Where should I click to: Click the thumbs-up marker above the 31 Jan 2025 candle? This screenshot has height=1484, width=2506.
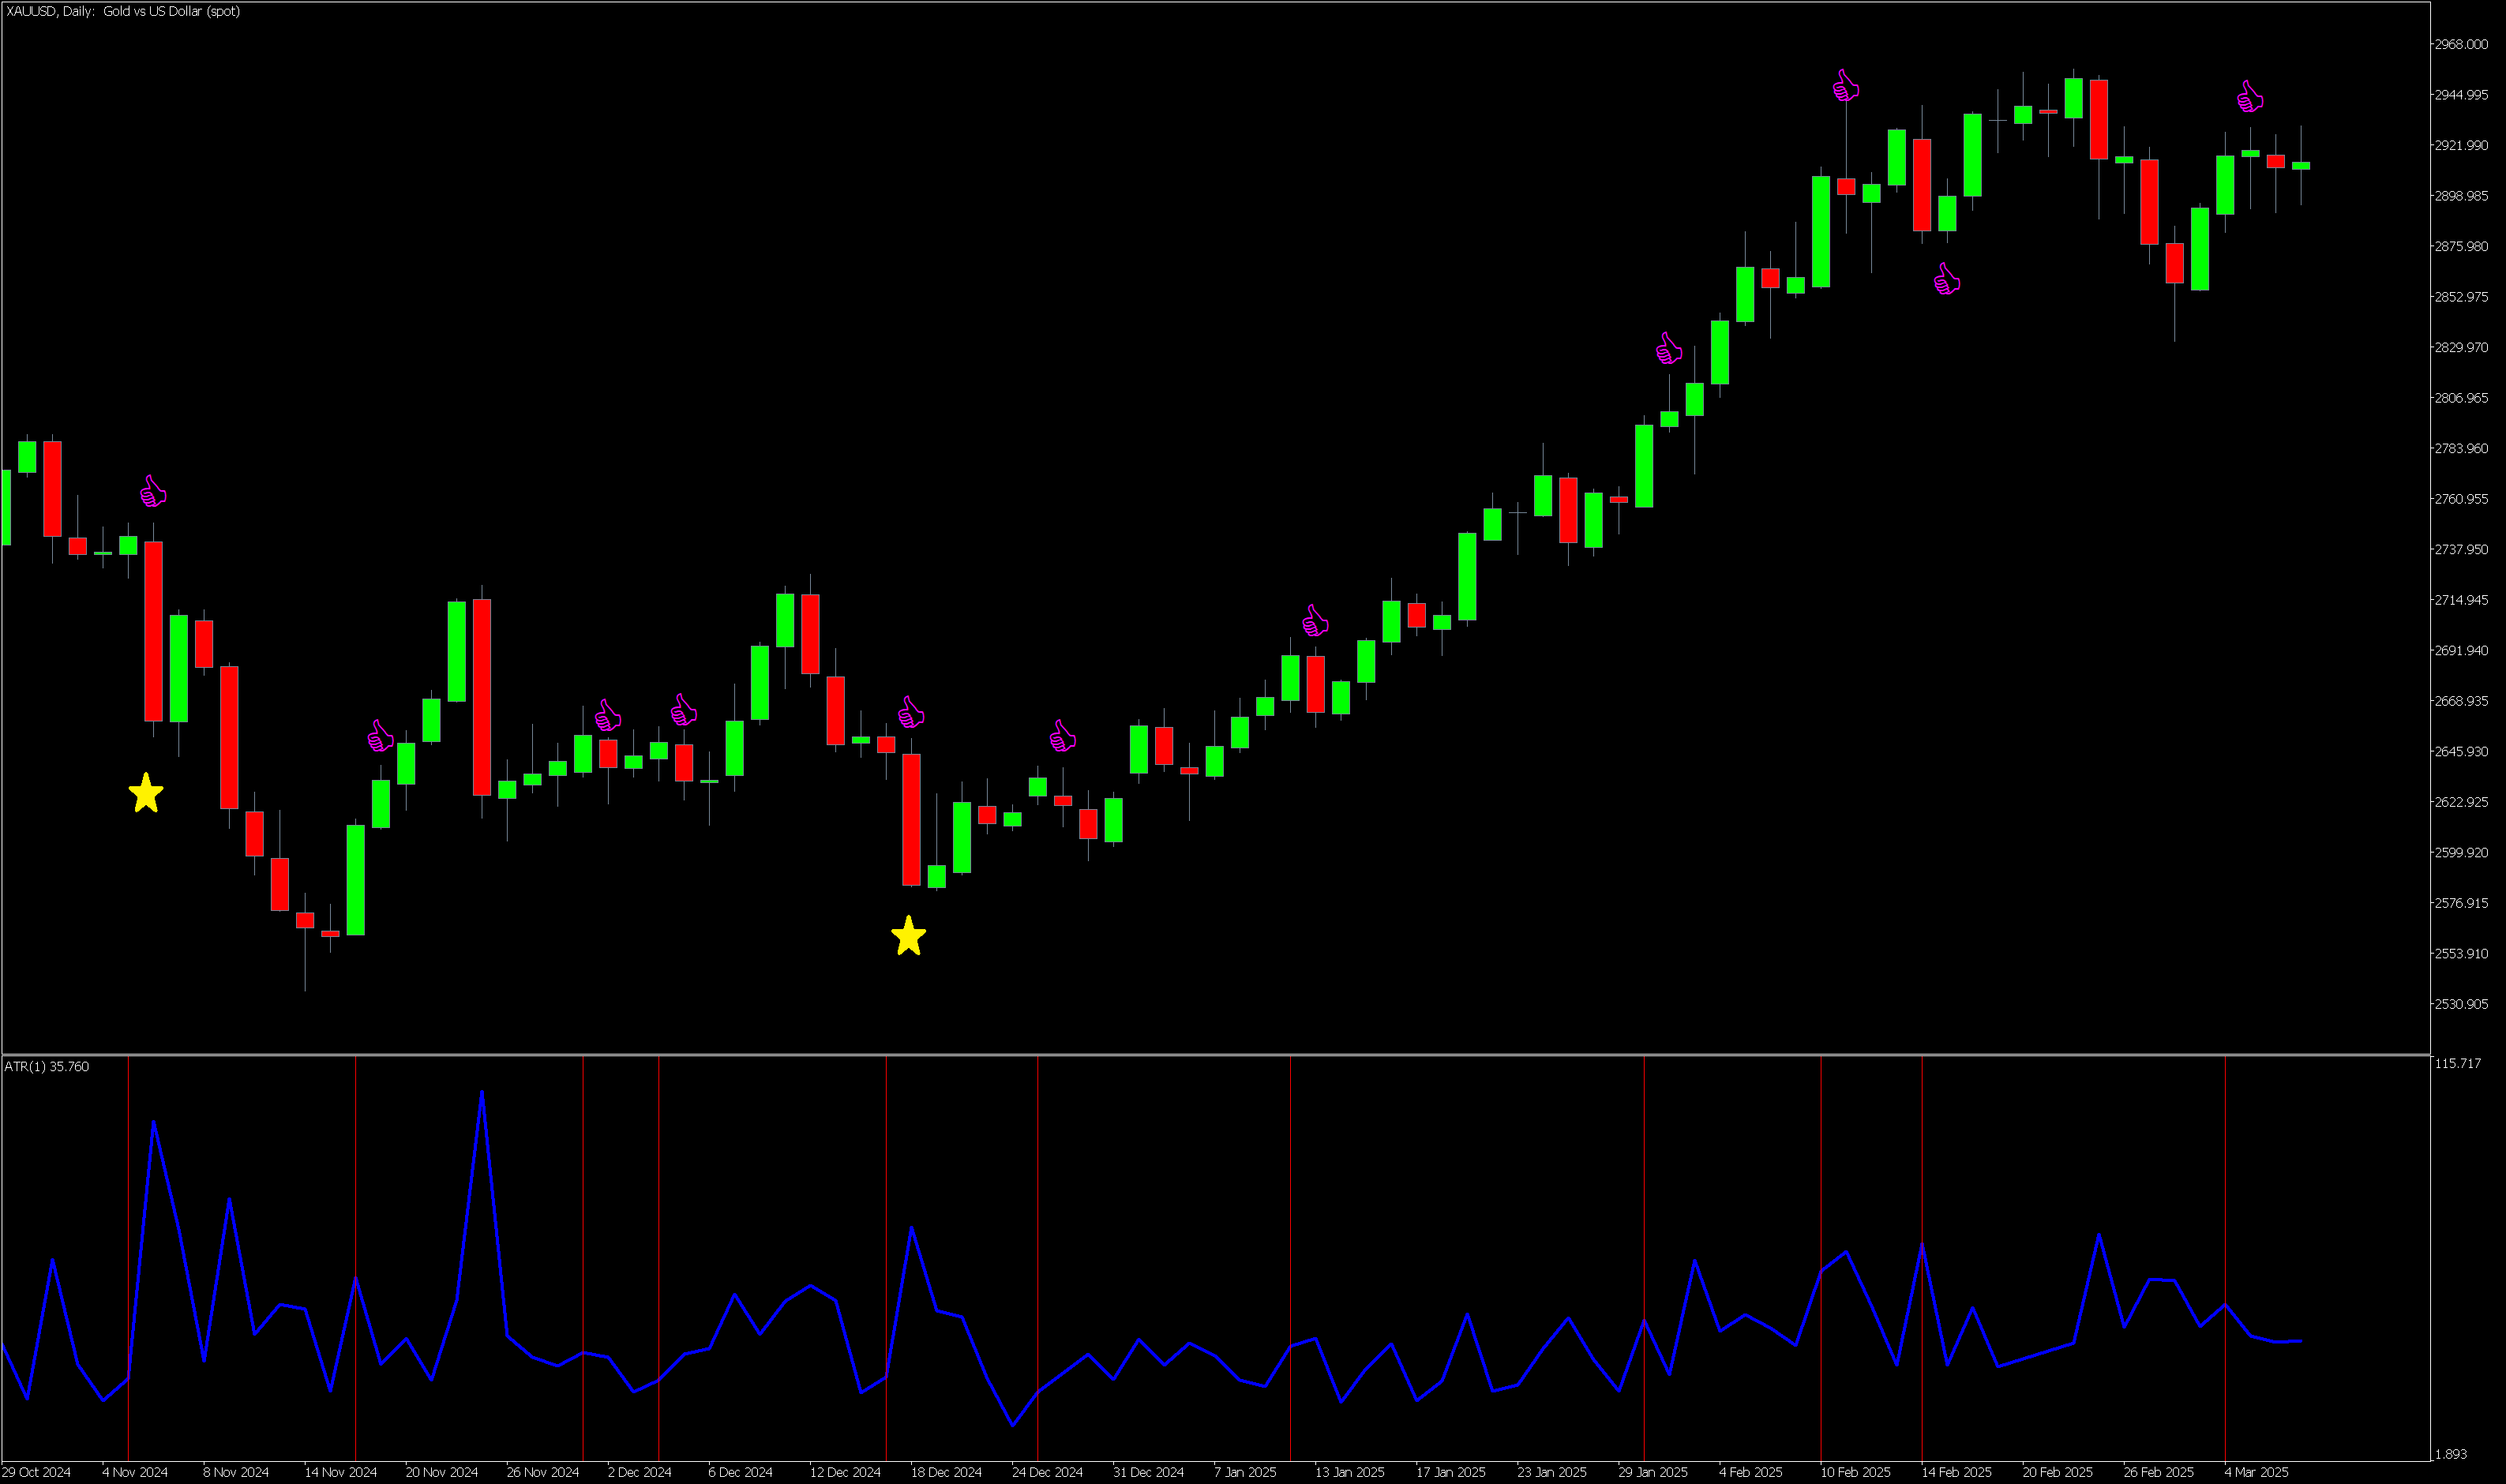click(1669, 348)
